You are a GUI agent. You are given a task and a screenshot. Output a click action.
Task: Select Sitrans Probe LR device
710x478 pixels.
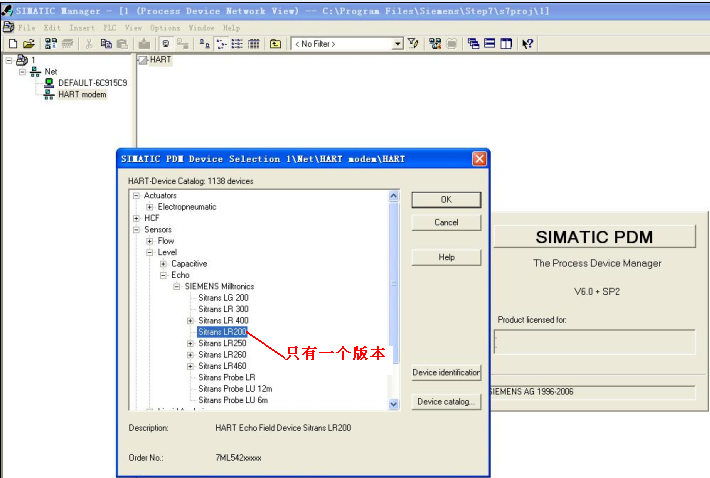point(227,378)
